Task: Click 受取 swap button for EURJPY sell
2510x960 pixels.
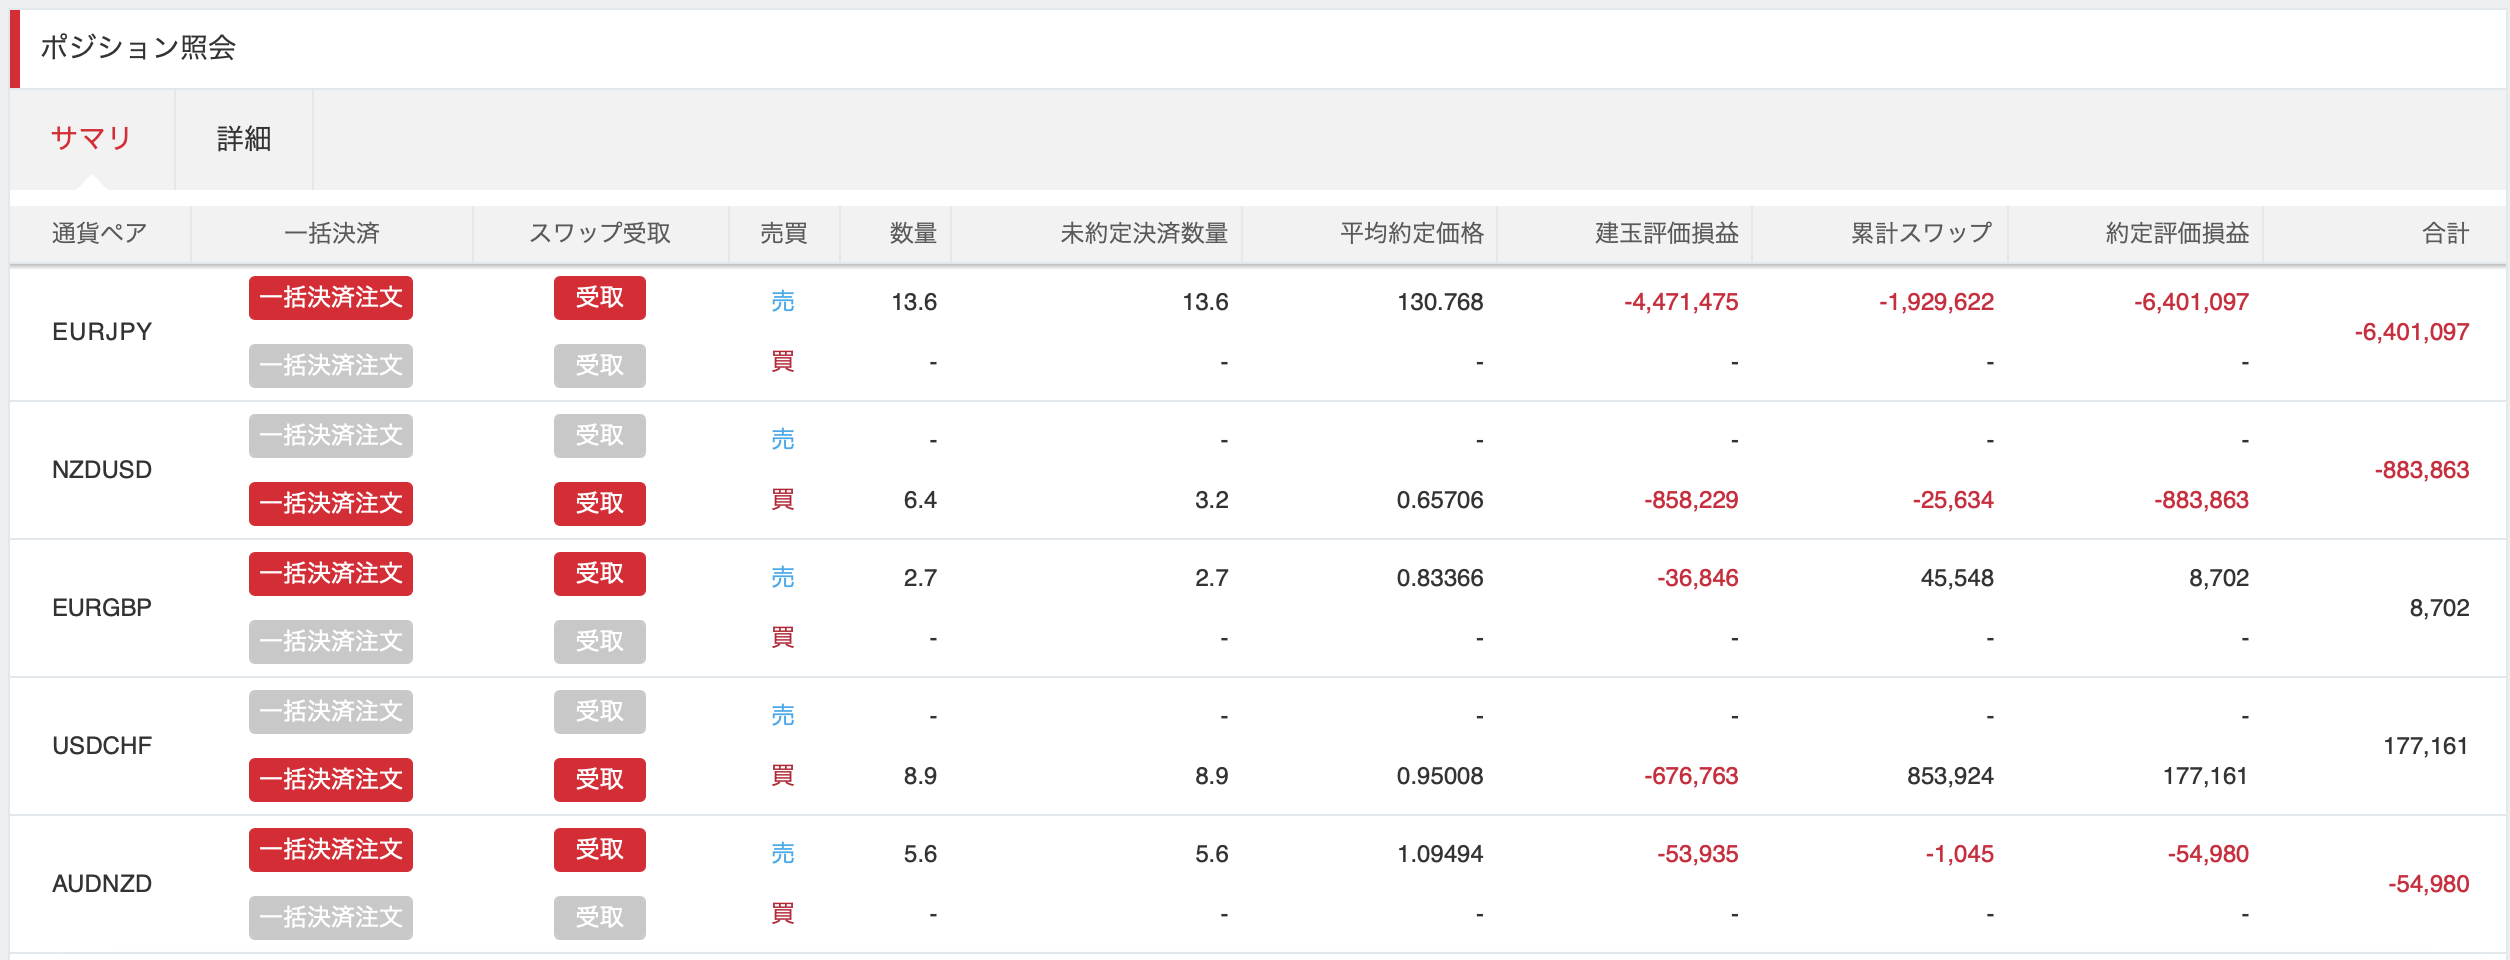Action: click(599, 298)
